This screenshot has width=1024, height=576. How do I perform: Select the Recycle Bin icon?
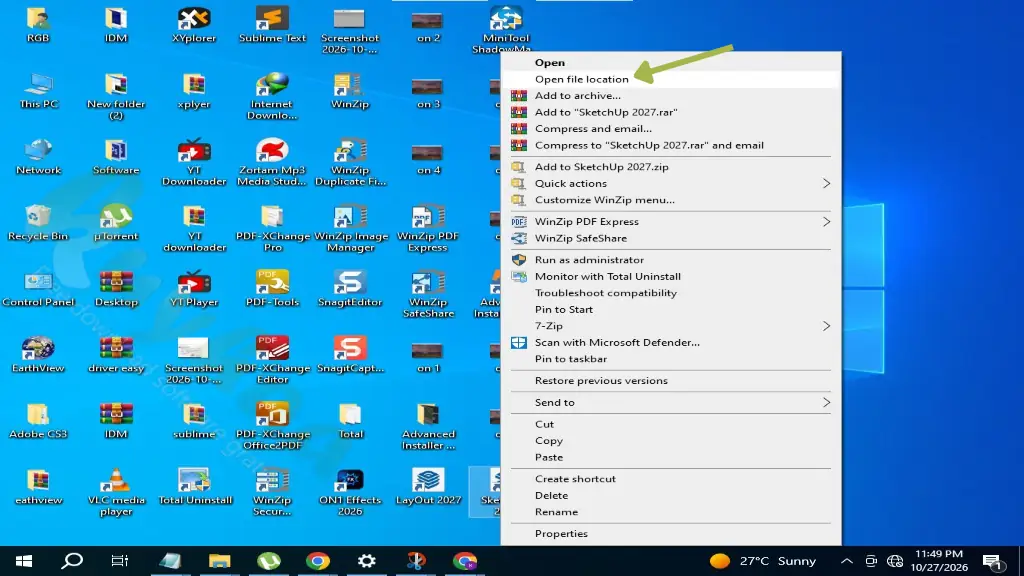38,223
